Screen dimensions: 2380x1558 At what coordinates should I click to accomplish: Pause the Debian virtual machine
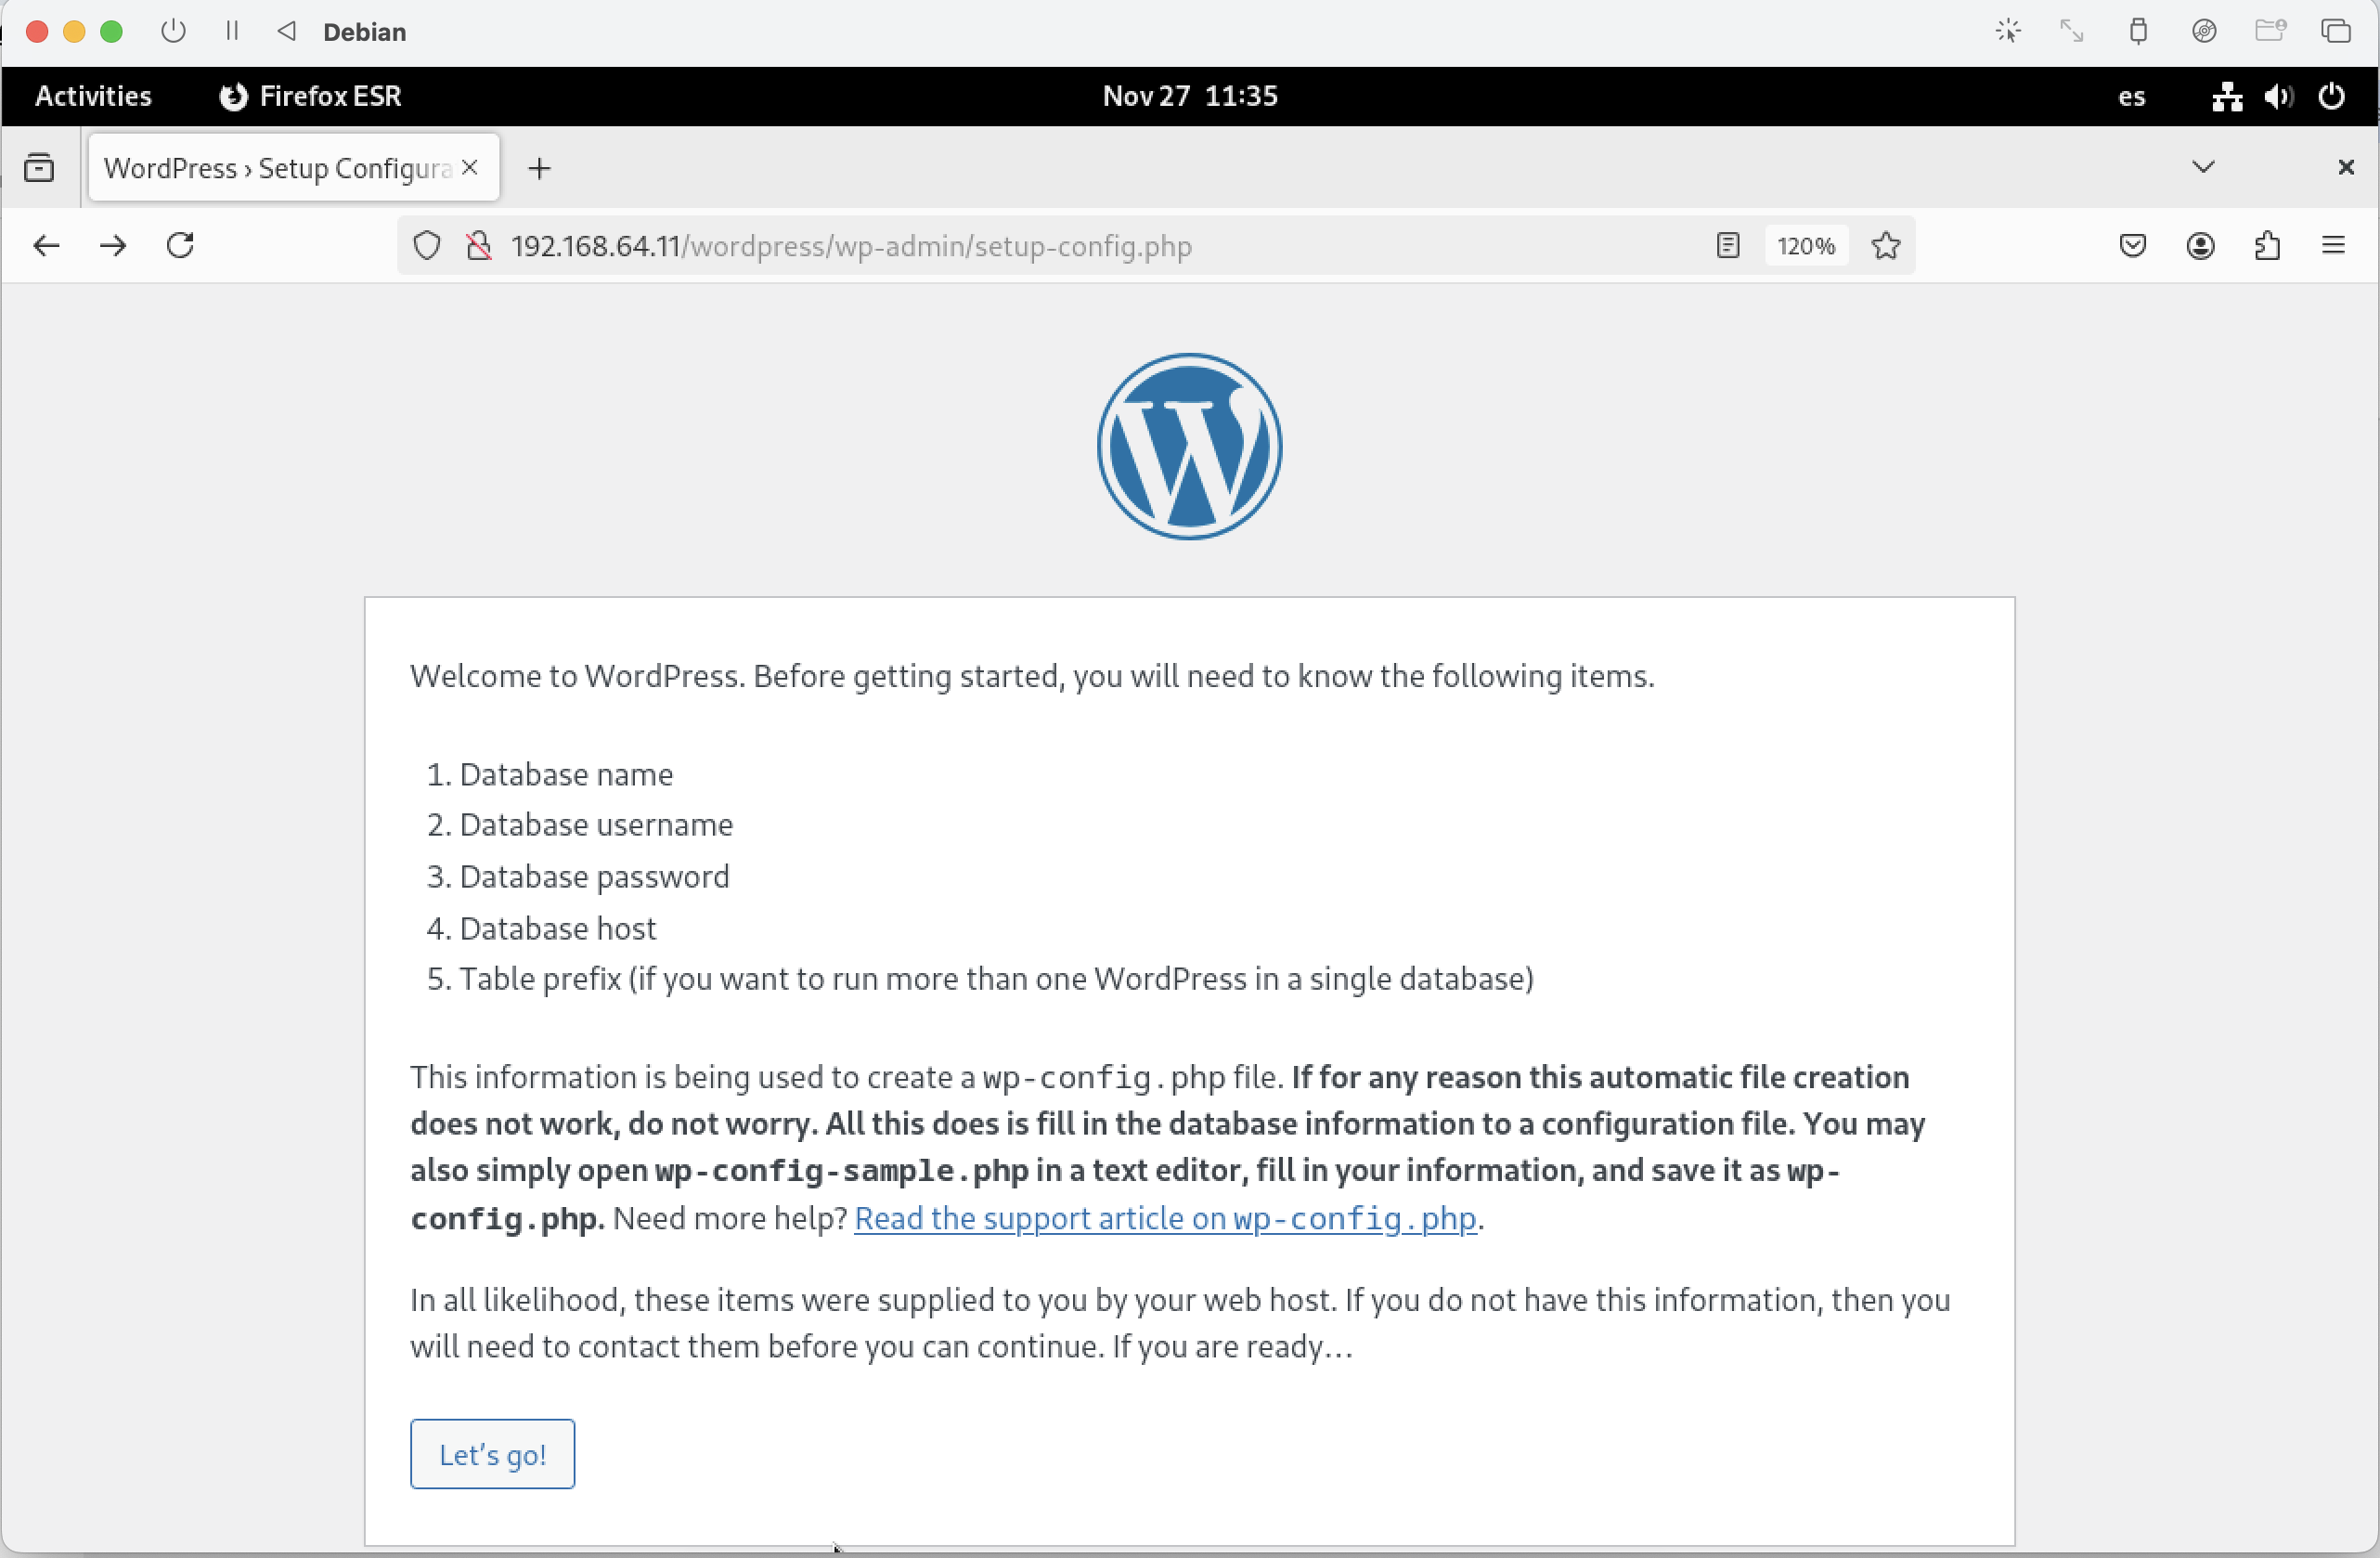tap(232, 31)
